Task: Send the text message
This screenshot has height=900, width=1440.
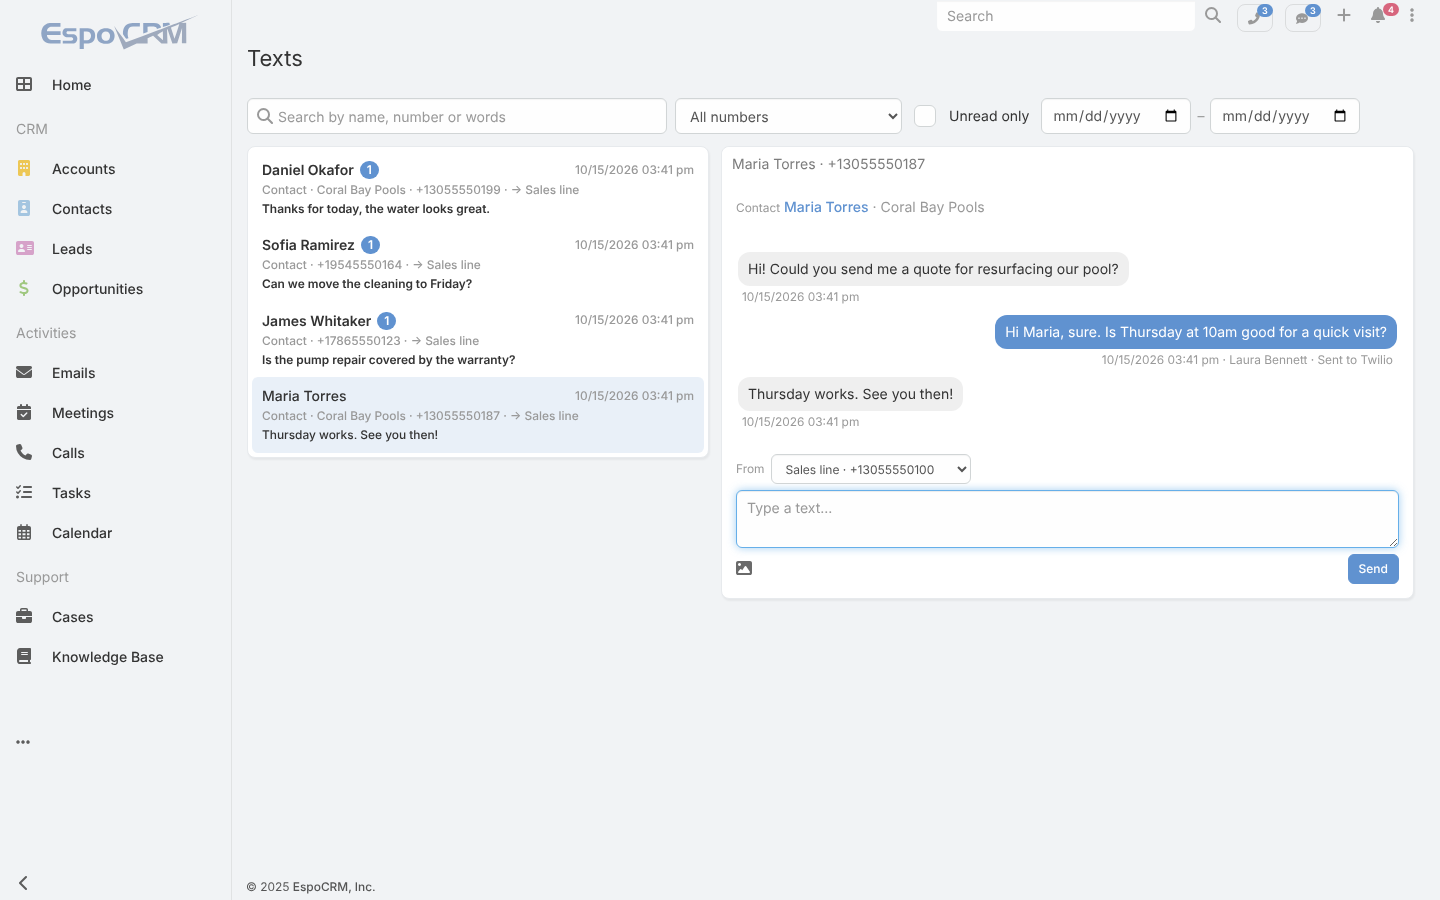Action: click(1373, 569)
